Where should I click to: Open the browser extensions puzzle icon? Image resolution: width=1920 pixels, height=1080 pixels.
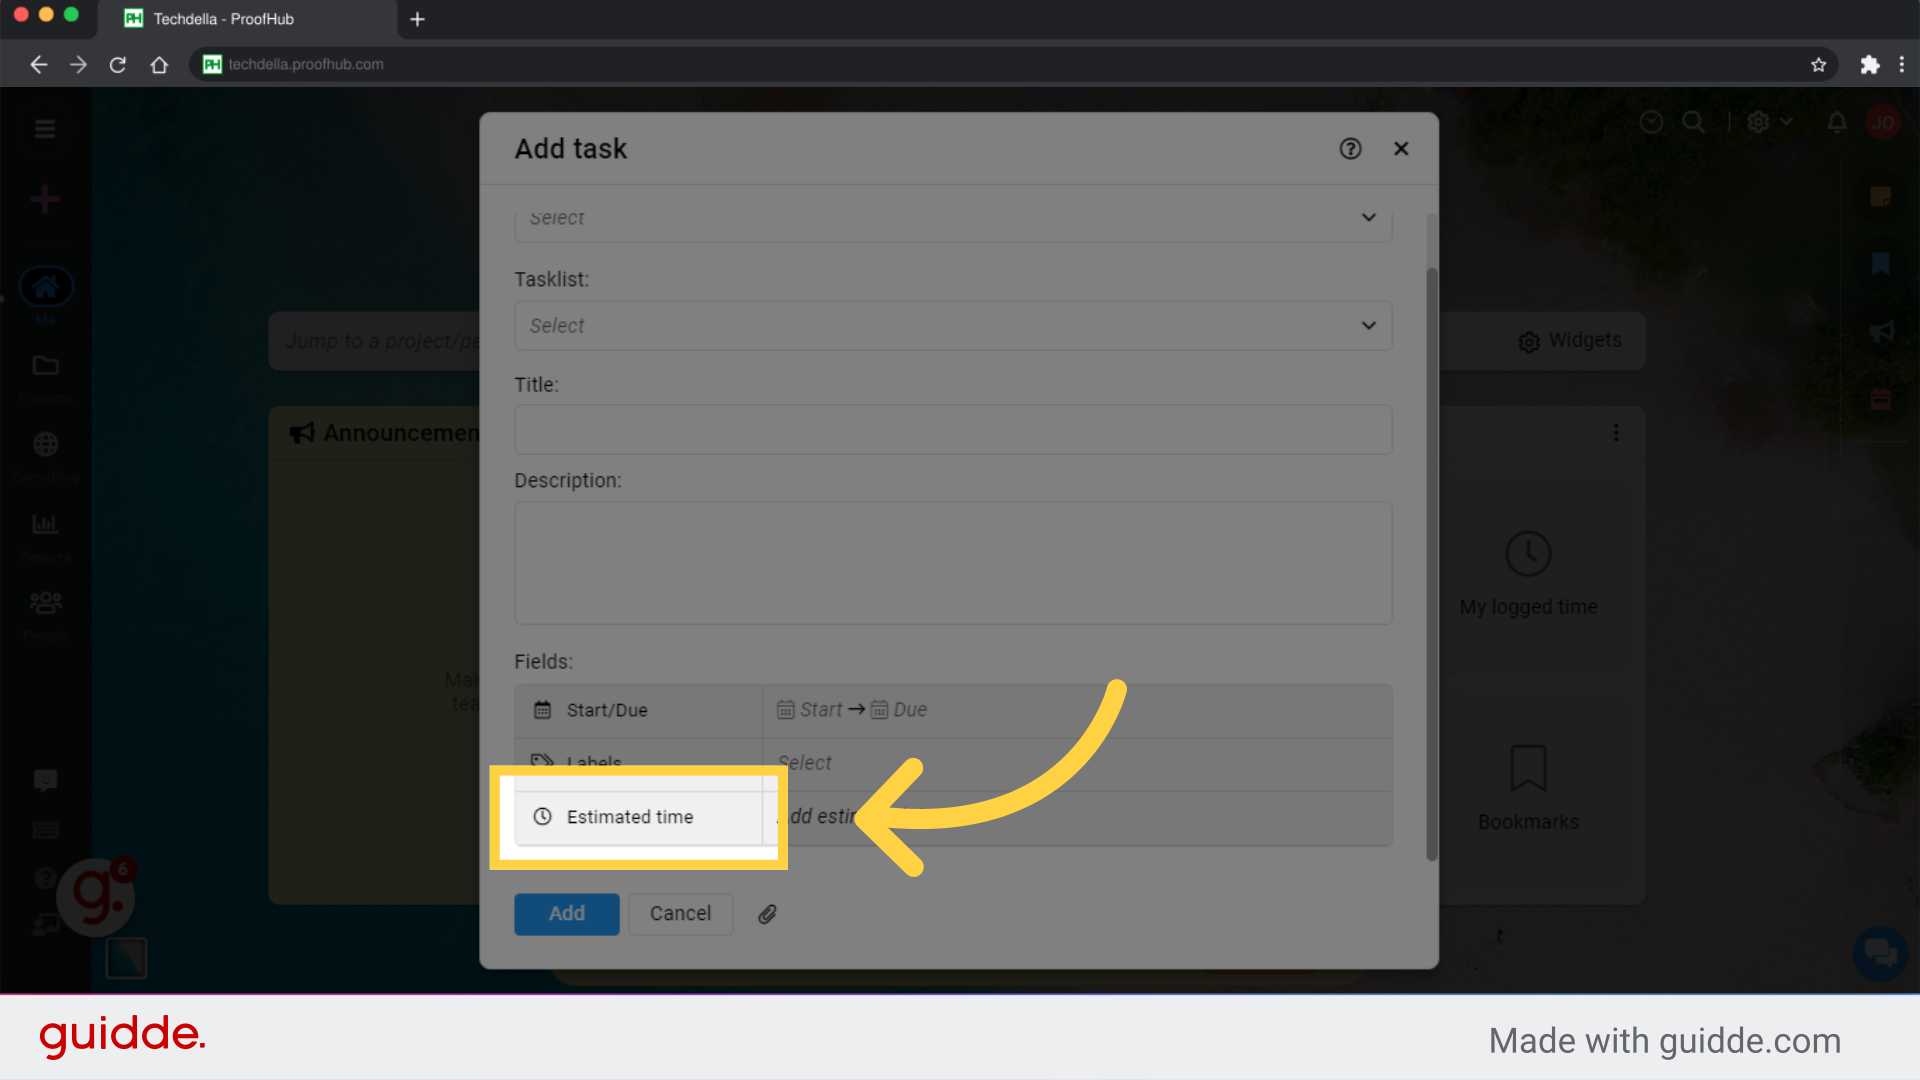[x=1869, y=65]
